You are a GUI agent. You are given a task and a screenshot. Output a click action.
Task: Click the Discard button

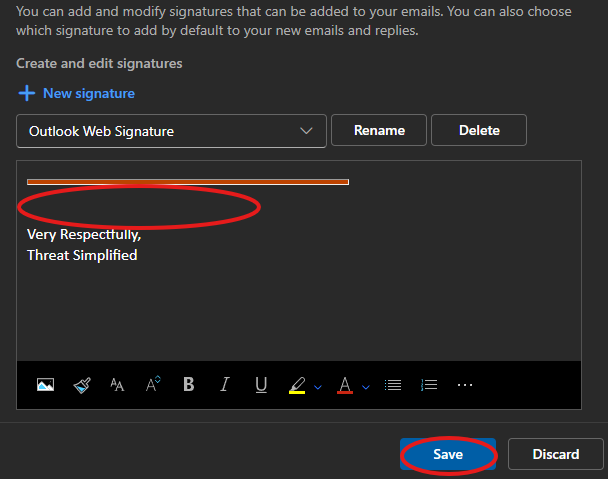[555, 454]
